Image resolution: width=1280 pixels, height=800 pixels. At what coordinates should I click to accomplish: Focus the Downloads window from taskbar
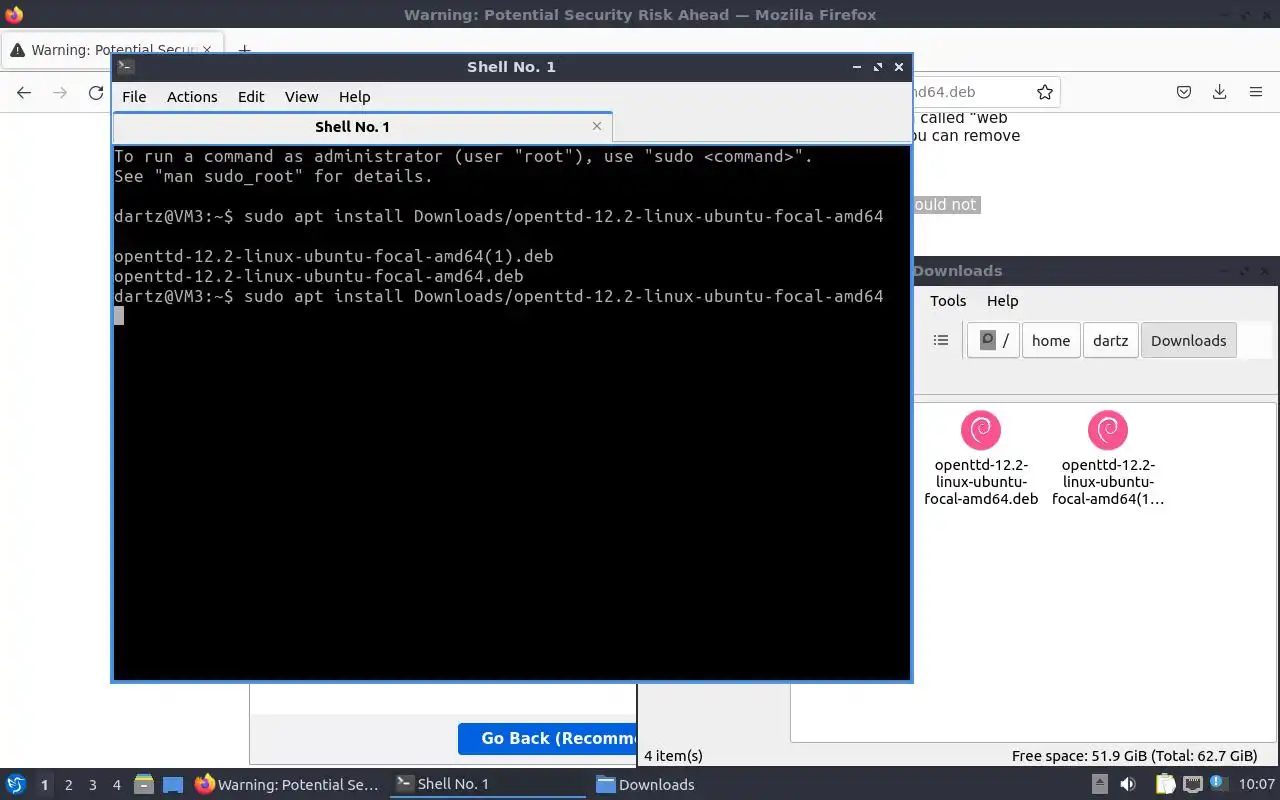[687, 784]
